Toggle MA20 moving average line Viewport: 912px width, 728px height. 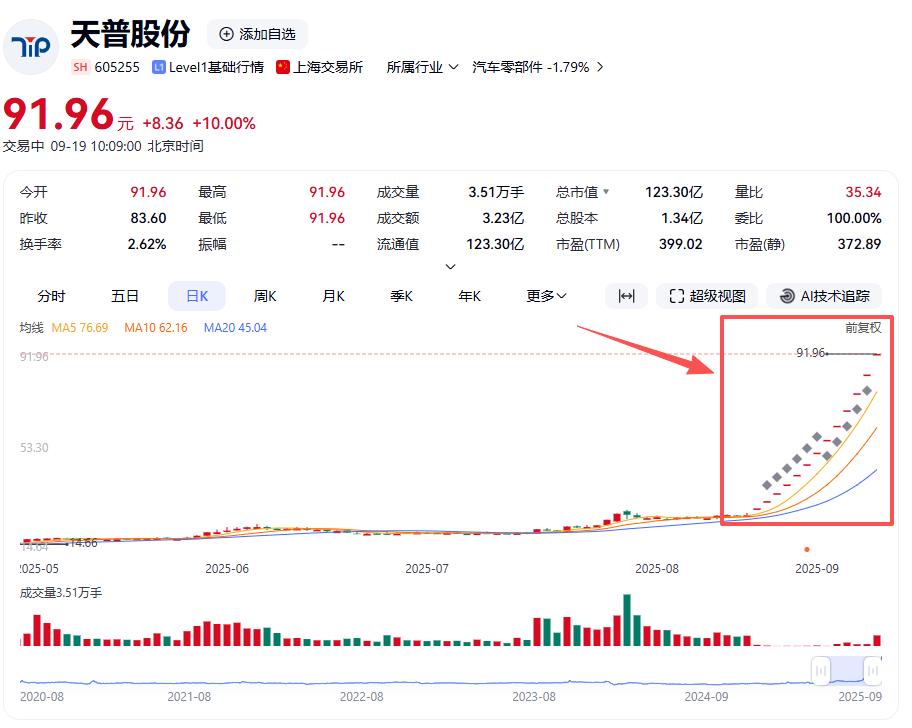pyautogui.click(x=235, y=327)
